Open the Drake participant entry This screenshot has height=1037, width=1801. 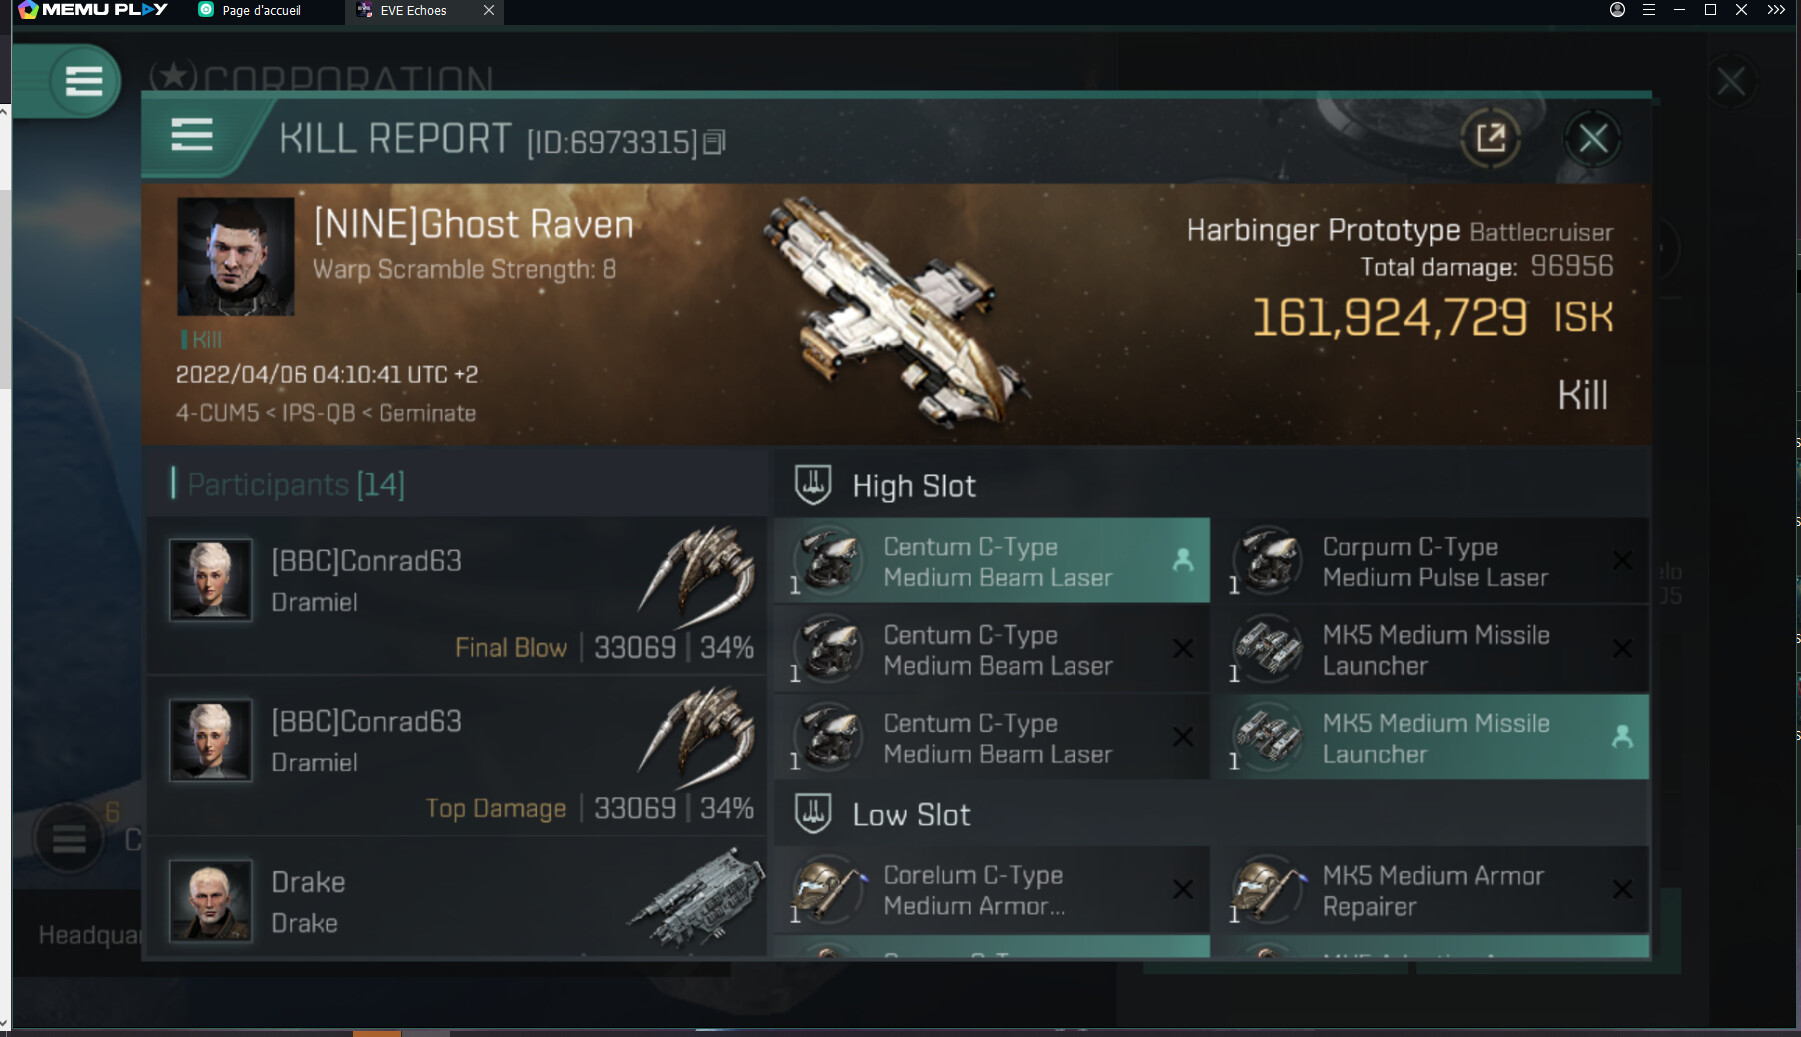457,900
